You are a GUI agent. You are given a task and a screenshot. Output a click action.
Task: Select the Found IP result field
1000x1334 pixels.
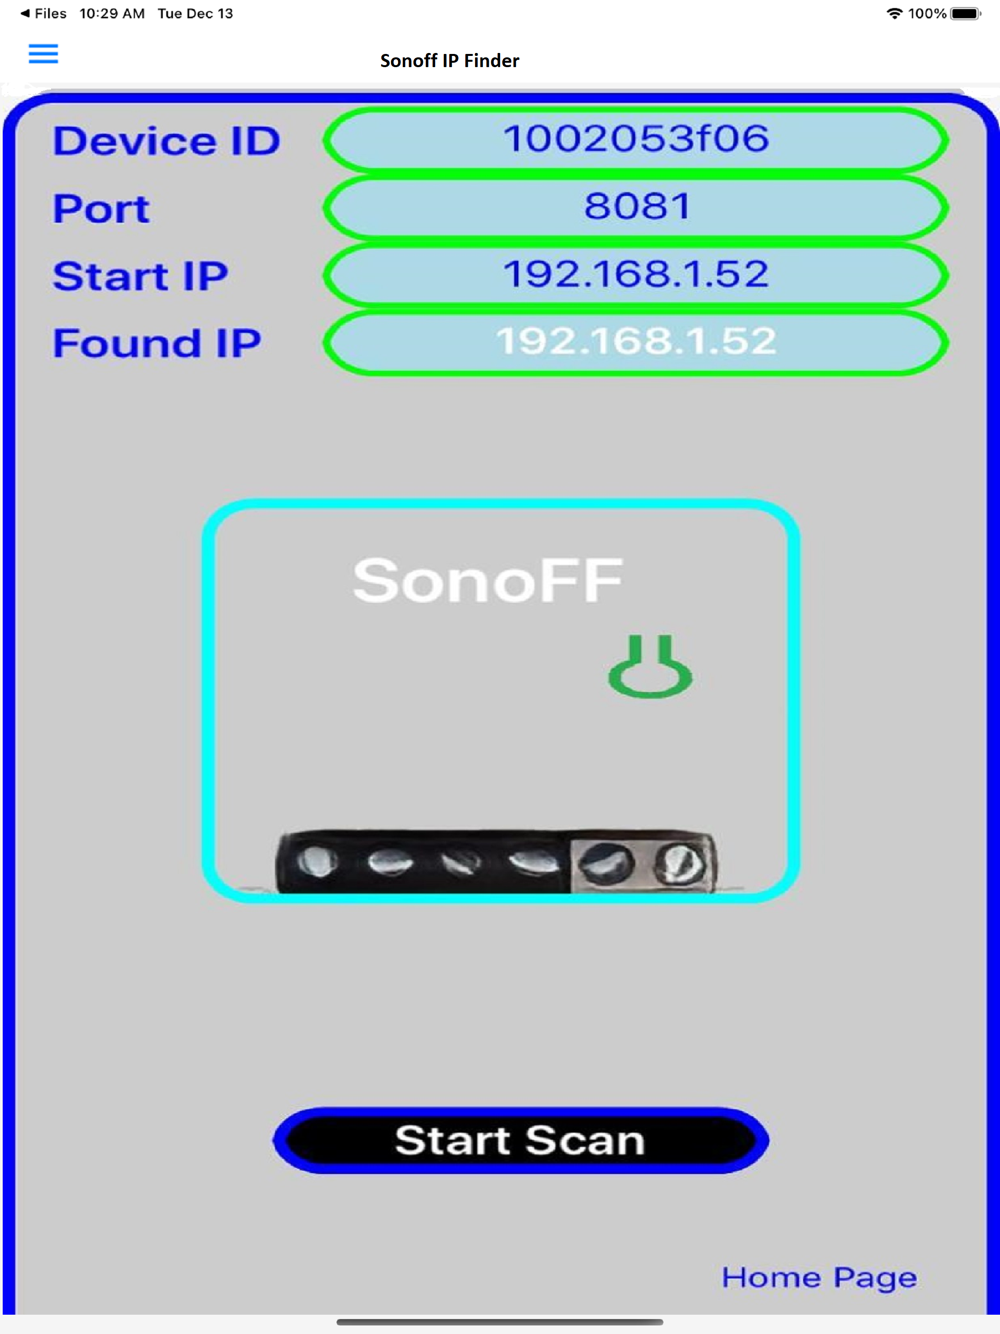(636, 343)
